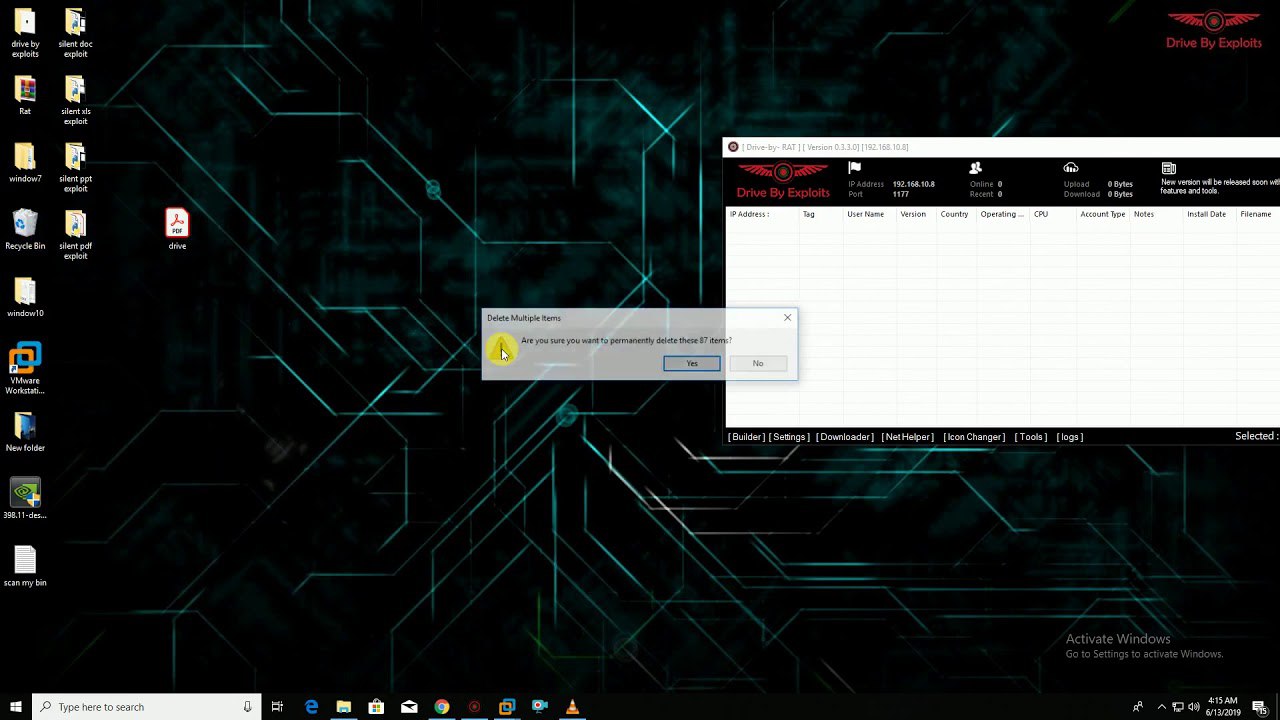Select the 398.11 NVIDIA installer desktop icon
1280x720 pixels.
tap(25, 499)
